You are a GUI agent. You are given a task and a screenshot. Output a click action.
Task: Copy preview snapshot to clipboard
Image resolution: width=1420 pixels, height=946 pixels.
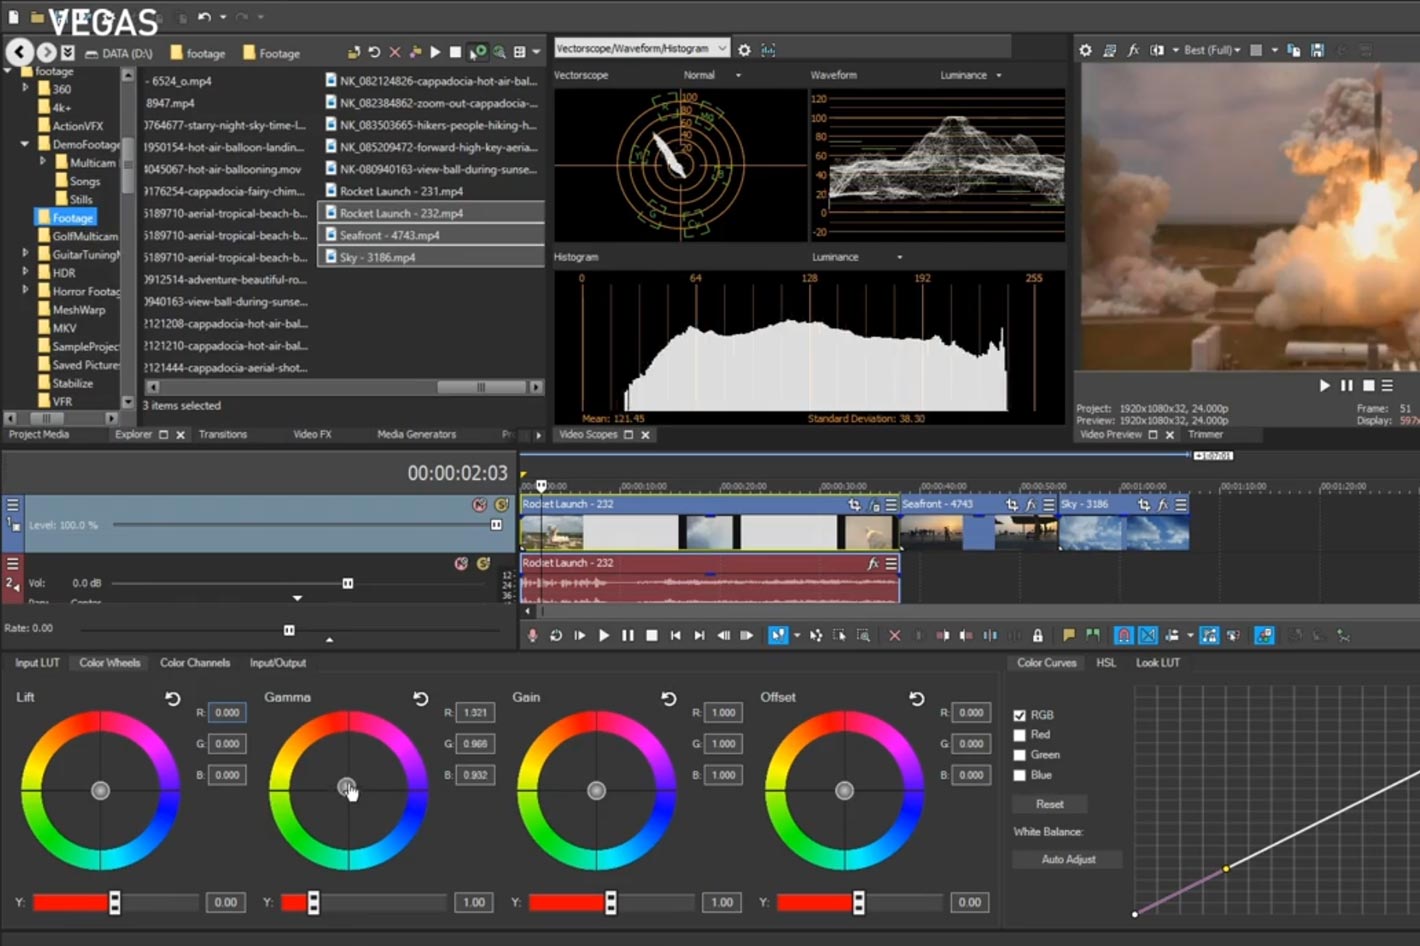1294,50
